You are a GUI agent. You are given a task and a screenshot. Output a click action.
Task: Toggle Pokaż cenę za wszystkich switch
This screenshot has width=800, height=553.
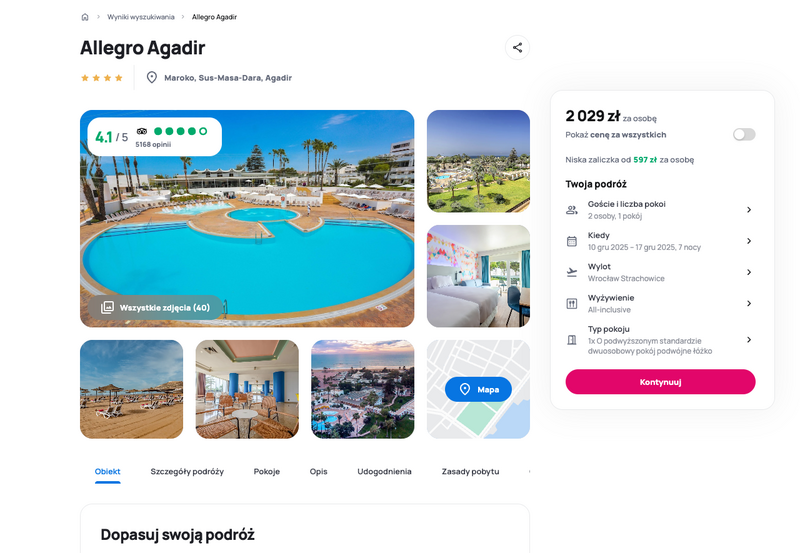click(x=744, y=135)
